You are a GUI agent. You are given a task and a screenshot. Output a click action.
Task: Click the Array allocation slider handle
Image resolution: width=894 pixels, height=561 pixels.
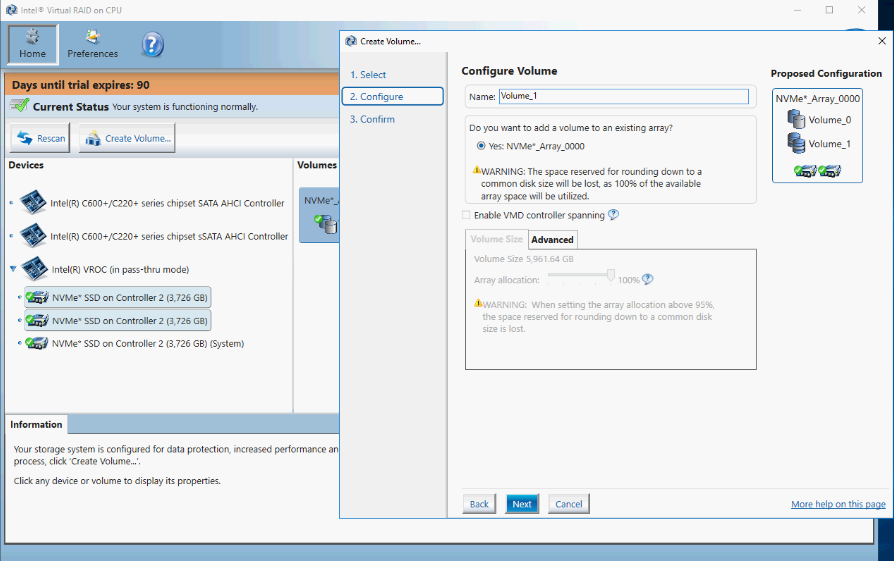(611, 276)
